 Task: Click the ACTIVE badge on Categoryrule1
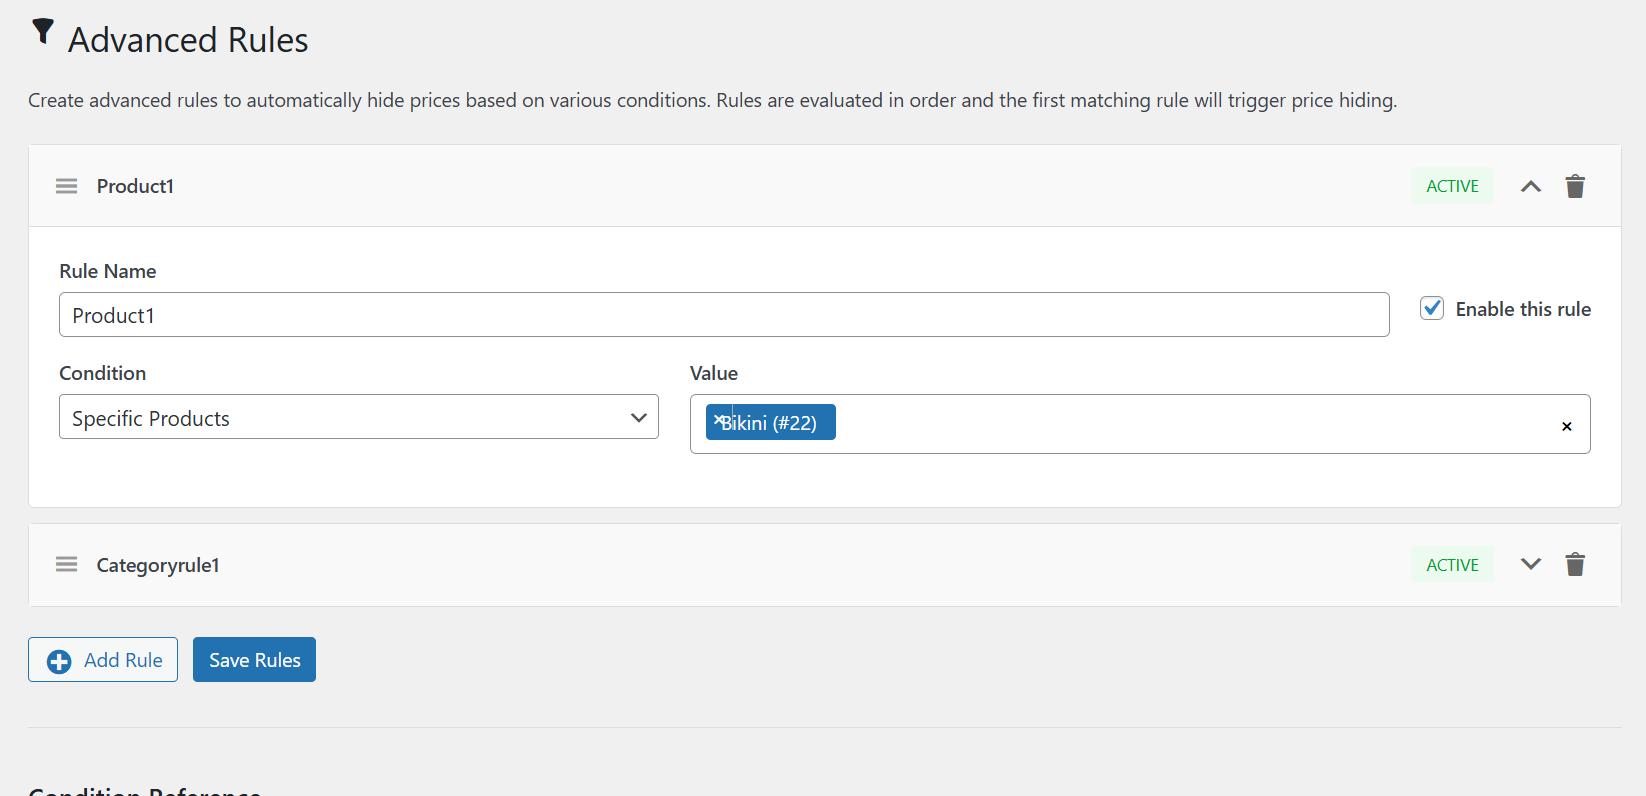(x=1452, y=565)
